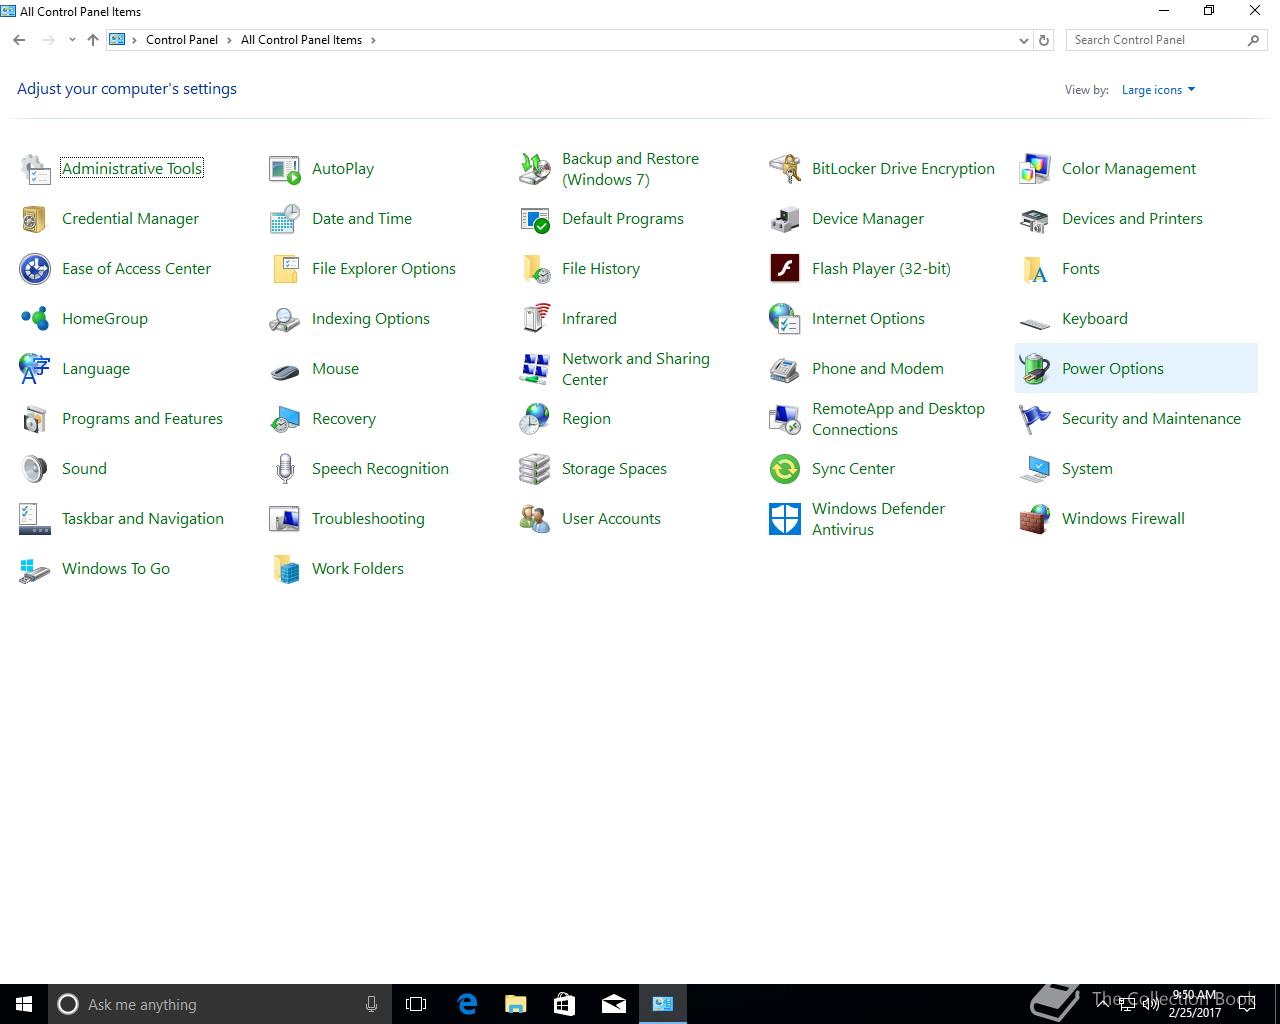The width and height of the screenshot is (1280, 1024).
Task: Select Control Panel in the breadcrumb
Action: point(182,40)
